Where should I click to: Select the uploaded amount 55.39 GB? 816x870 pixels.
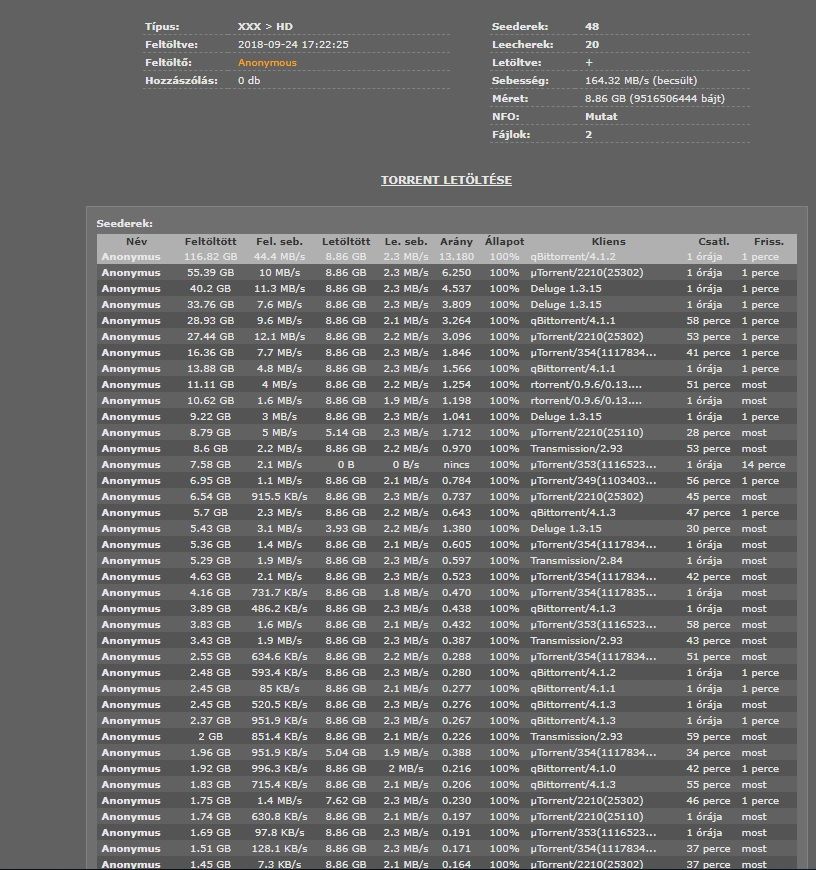click(210, 273)
